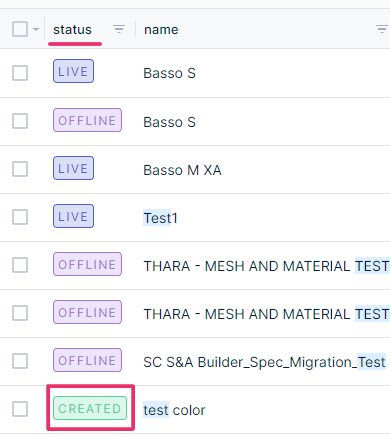The width and height of the screenshot is (390, 437).
Task: Select the SC S&A Builder_Spec_Migration_Test checkbox
Action: tap(20, 361)
